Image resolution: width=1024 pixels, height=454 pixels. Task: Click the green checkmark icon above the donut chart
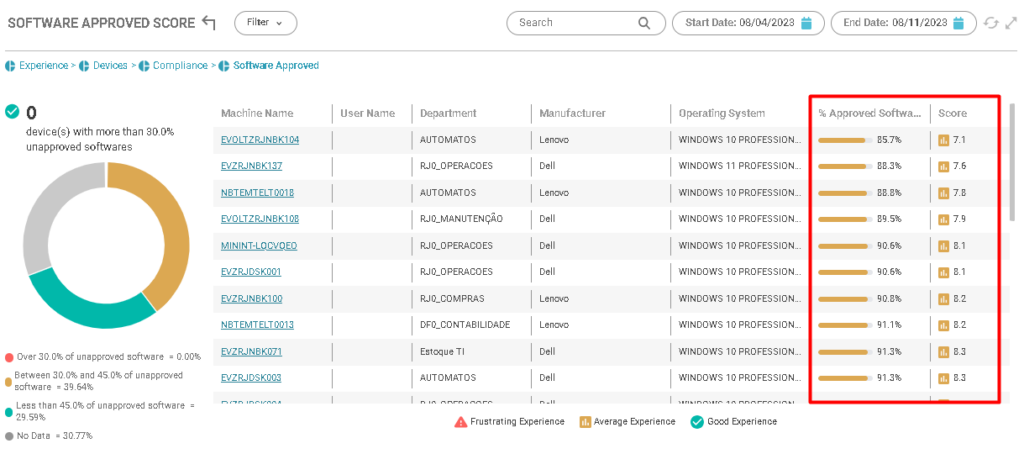point(12,112)
